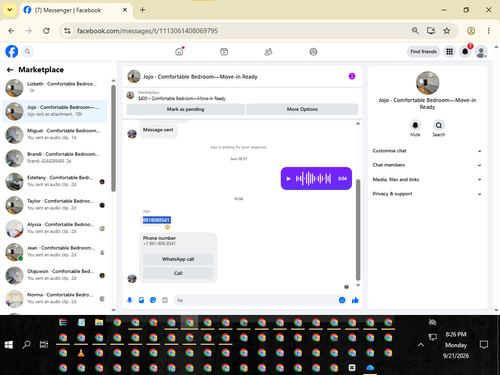Expand the Chat members section
This screenshot has height=375, width=500.
pos(427,165)
